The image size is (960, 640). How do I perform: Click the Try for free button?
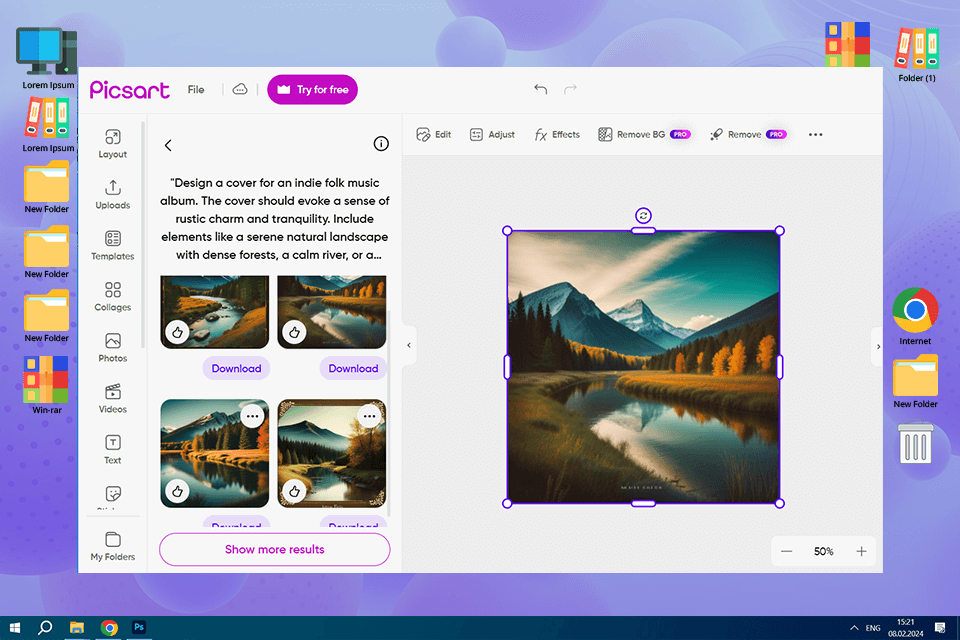[x=312, y=89]
